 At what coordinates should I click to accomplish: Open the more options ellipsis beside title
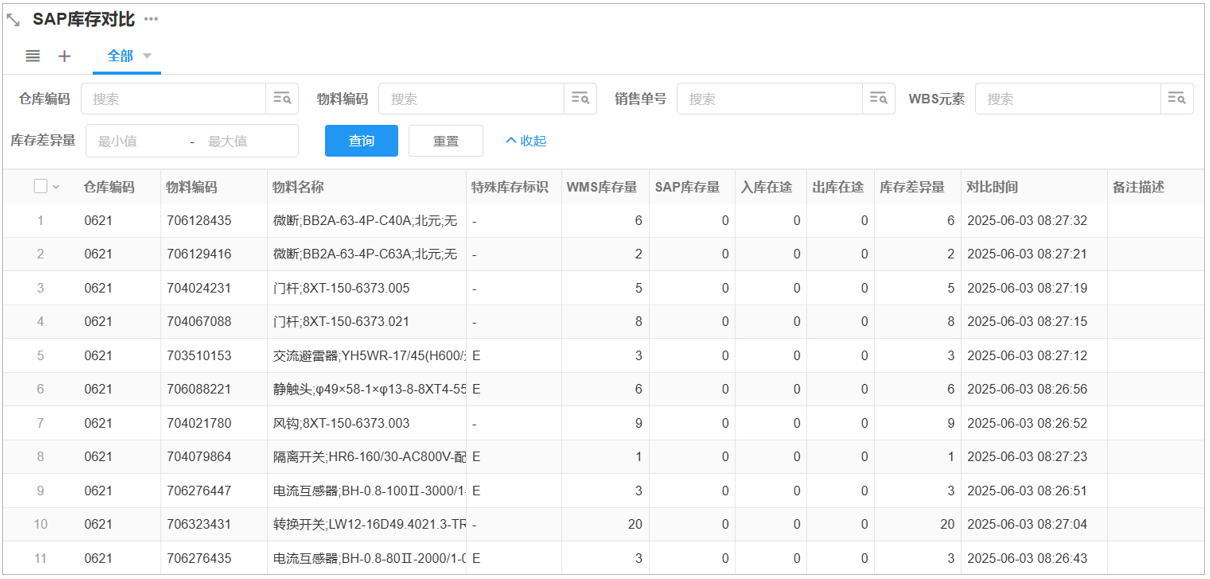click(151, 19)
